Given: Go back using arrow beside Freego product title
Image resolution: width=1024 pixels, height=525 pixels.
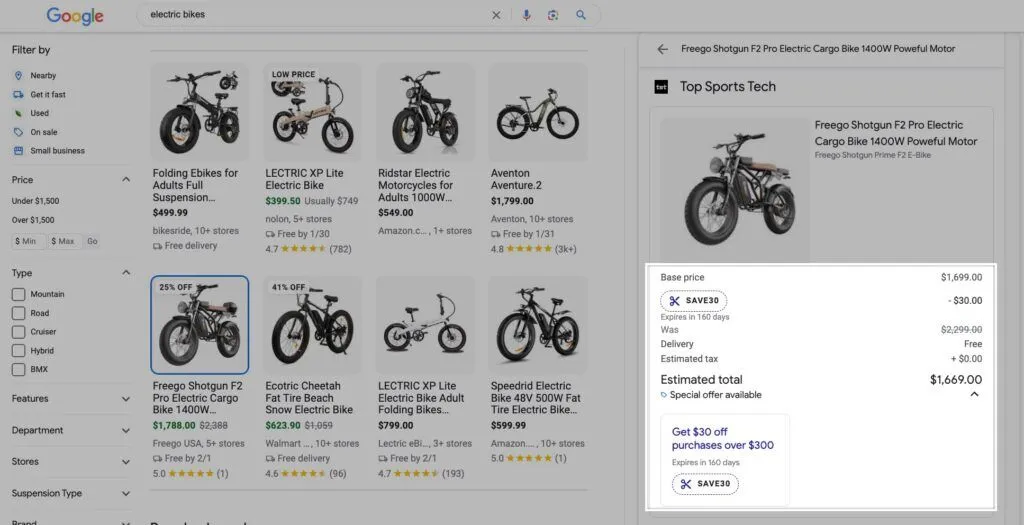Looking at the screenshot, I should click(x=662, y=49).
